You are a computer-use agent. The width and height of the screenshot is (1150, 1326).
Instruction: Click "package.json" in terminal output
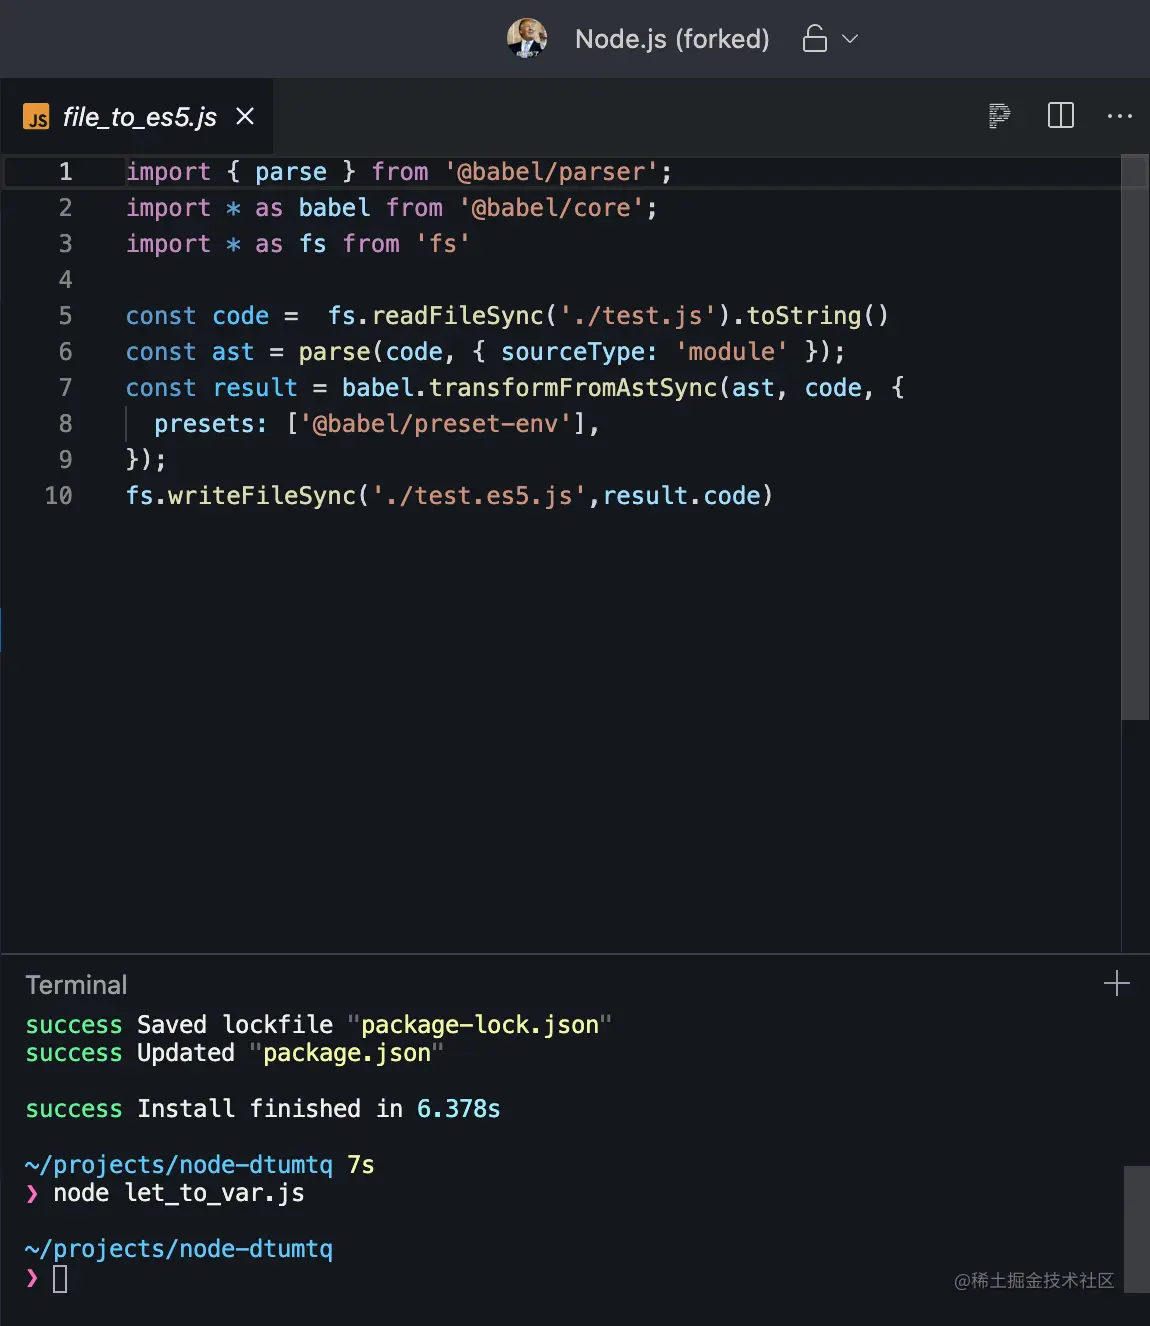click(346, 1053)
